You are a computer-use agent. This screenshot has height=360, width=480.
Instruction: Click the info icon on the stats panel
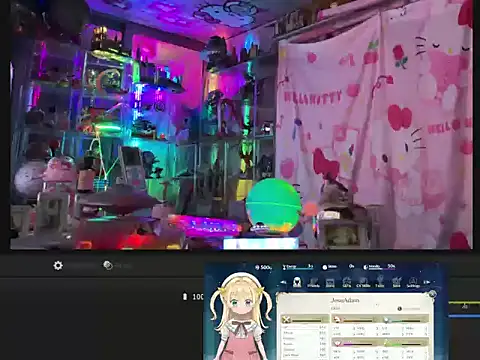[399, 309]
